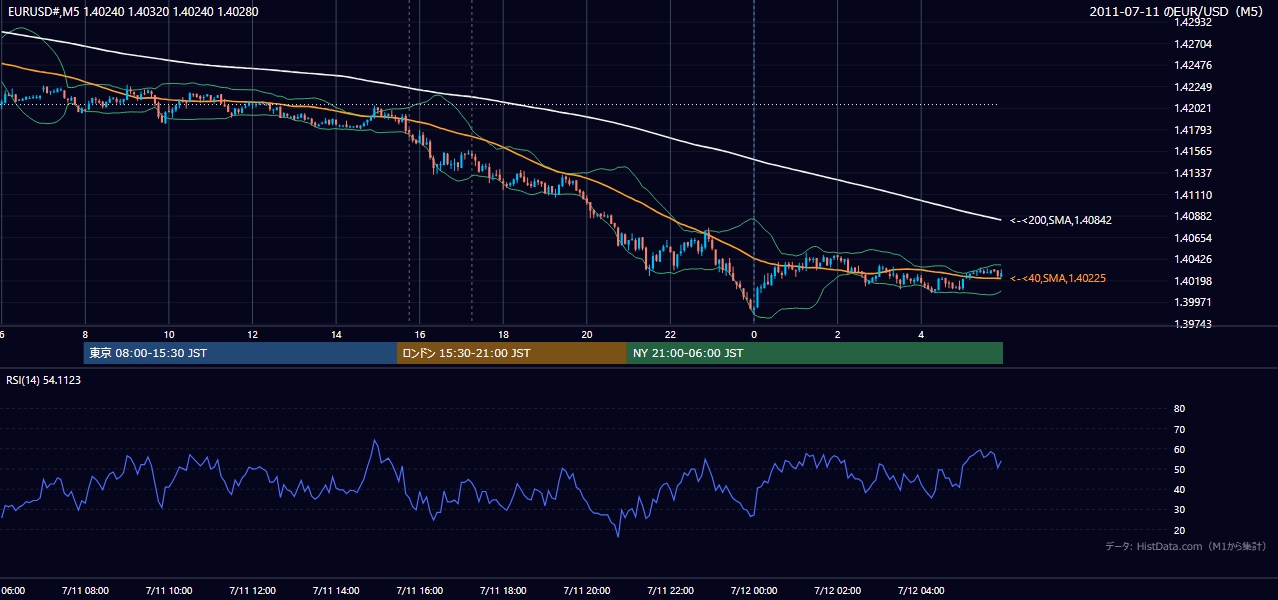Click hour label 16 under the price chart
This screenshot has height=600, width=1278.
pyautogui.click(x=420, y=335)
